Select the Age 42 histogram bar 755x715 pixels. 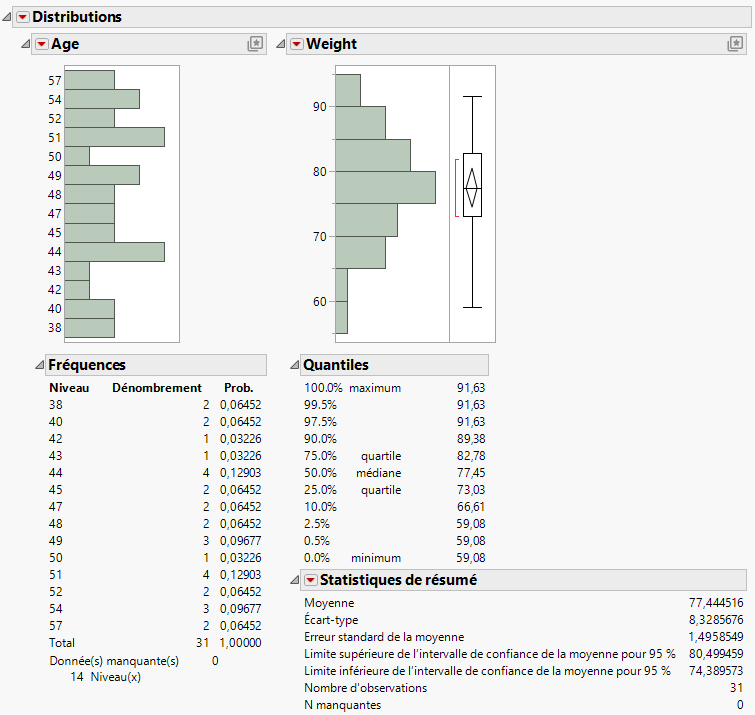pyautogui.click(x=77, y=290)
